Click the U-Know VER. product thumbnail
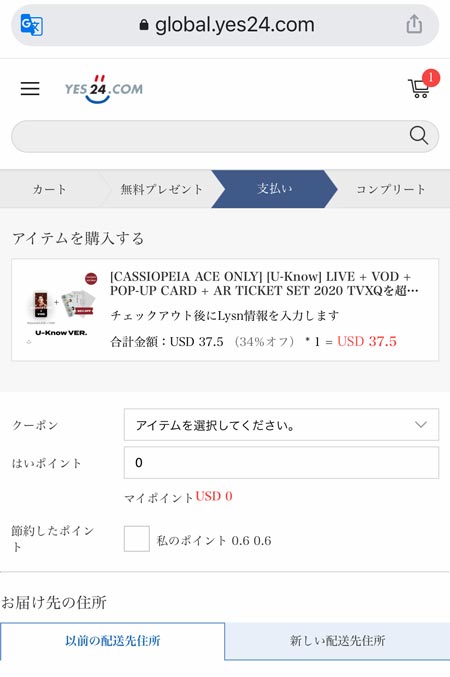 click(x=61, y=308)
